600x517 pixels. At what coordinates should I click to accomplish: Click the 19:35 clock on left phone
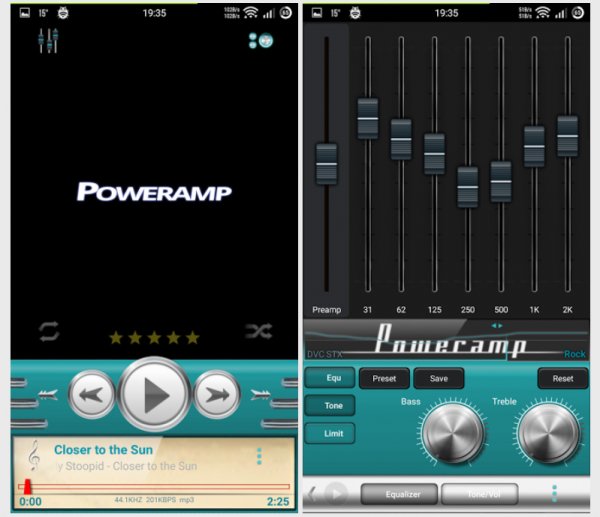pyautogui.click(x=154, y=13)
